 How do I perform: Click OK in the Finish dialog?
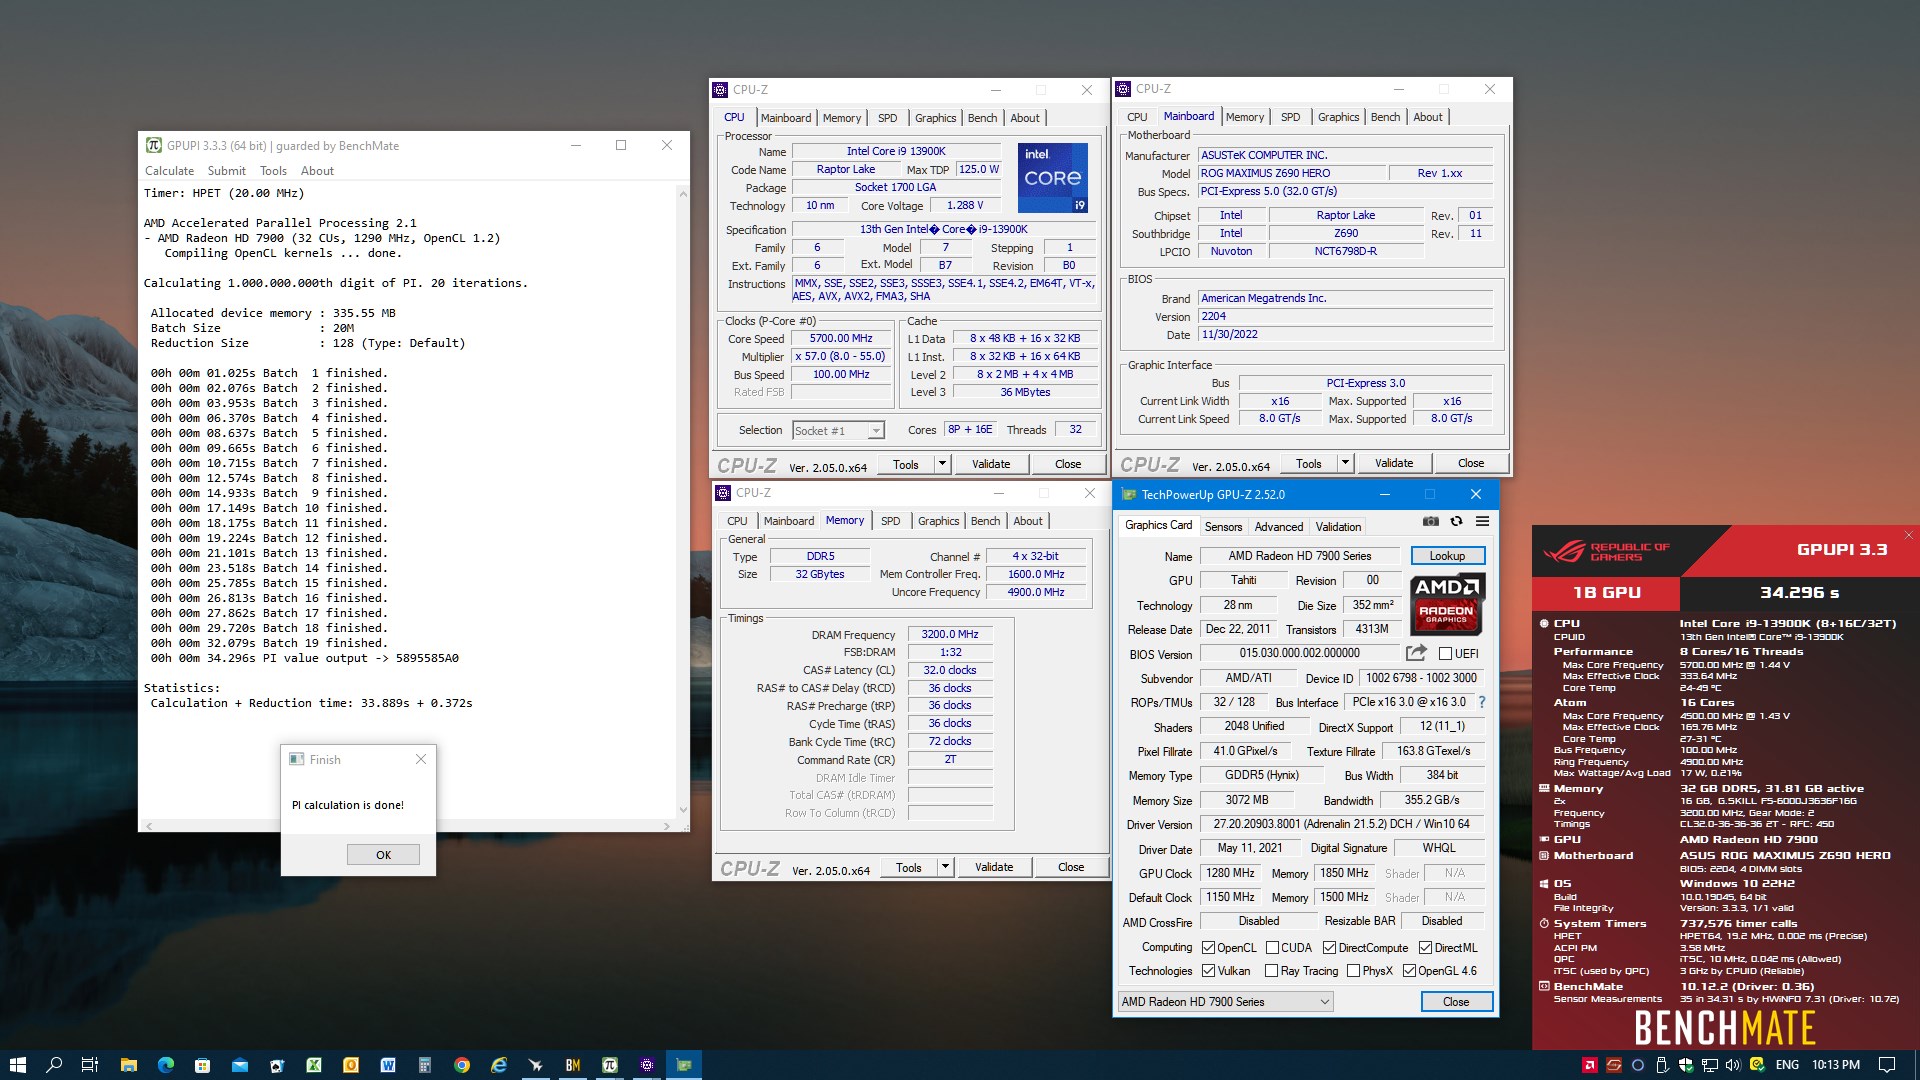pyautogui.click(x=383, y=855)
